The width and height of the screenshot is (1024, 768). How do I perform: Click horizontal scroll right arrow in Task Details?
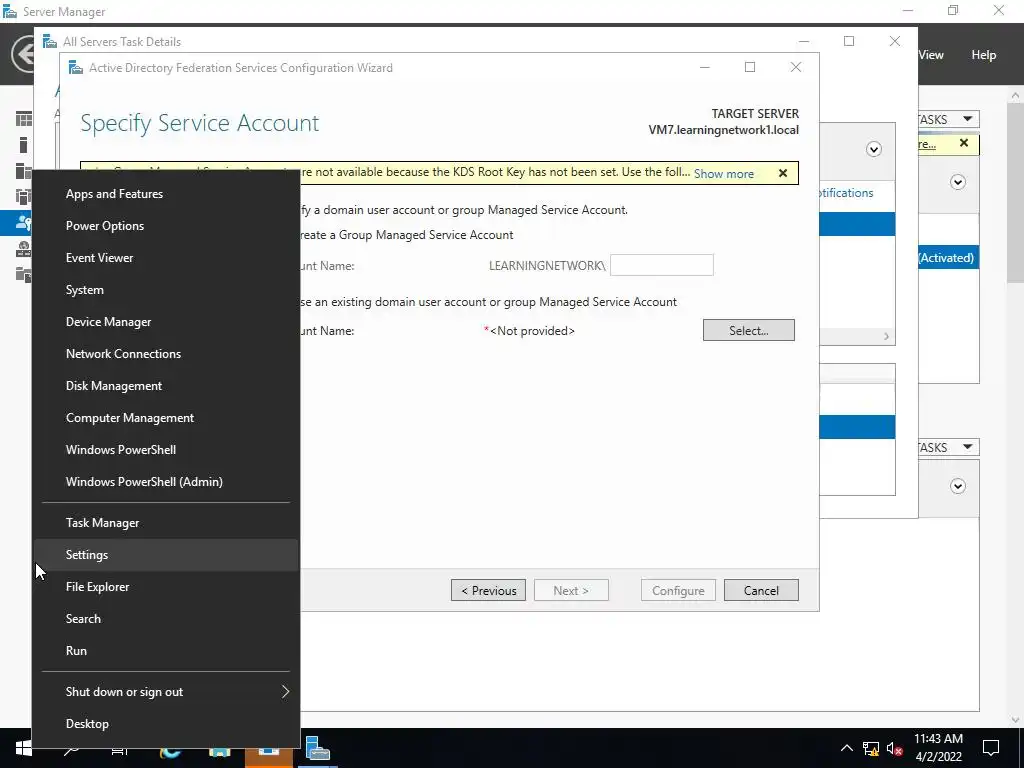click(x=886, y=336)
